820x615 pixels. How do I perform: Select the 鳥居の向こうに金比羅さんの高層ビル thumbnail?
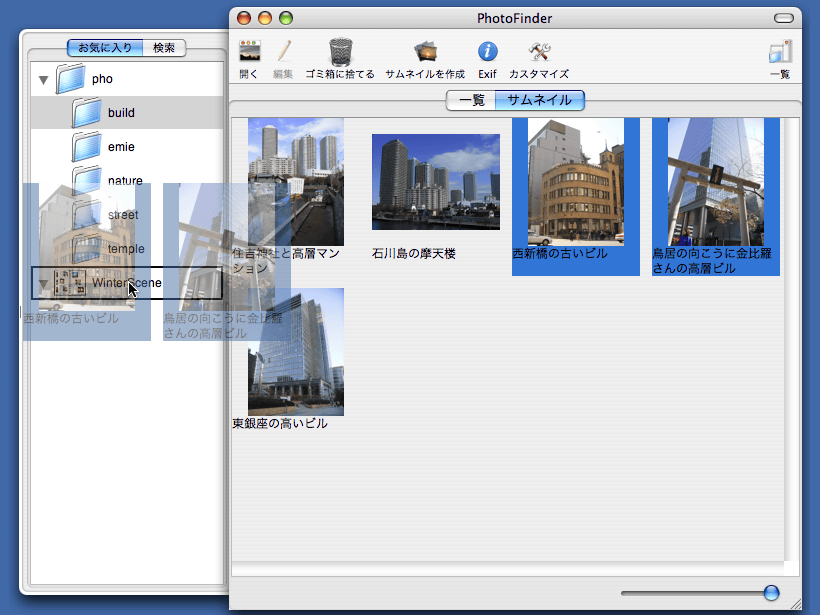click(716, 182)
